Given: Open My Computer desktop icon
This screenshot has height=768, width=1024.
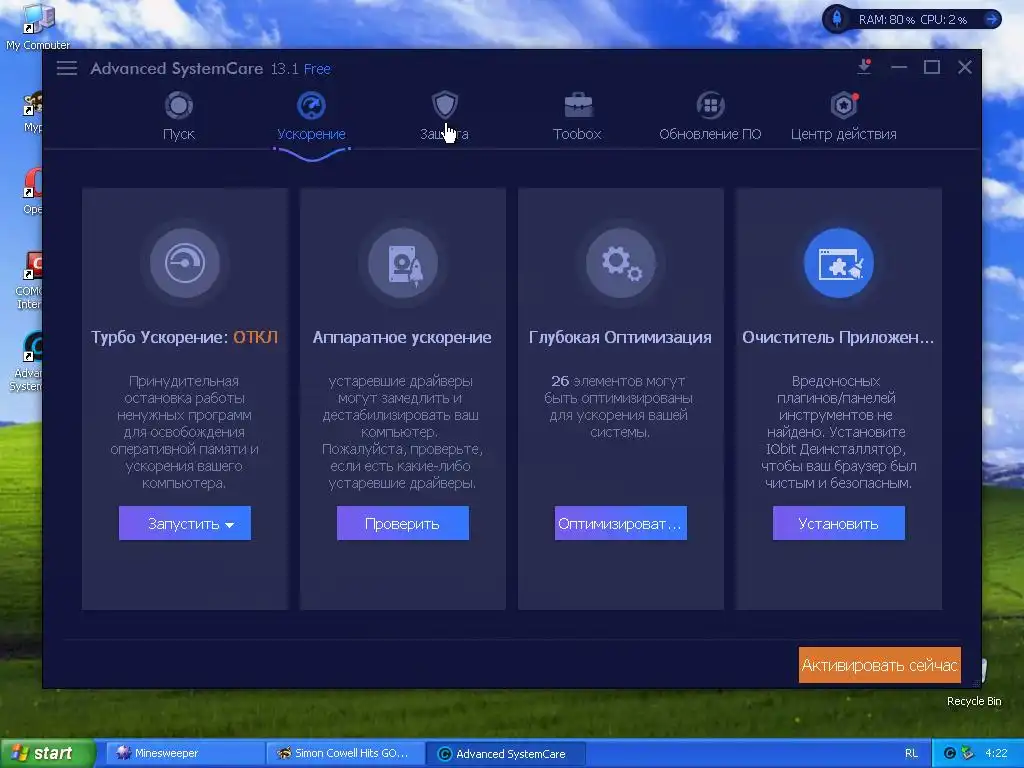Looking at the screenshot, I should click(x=37, y=27).
